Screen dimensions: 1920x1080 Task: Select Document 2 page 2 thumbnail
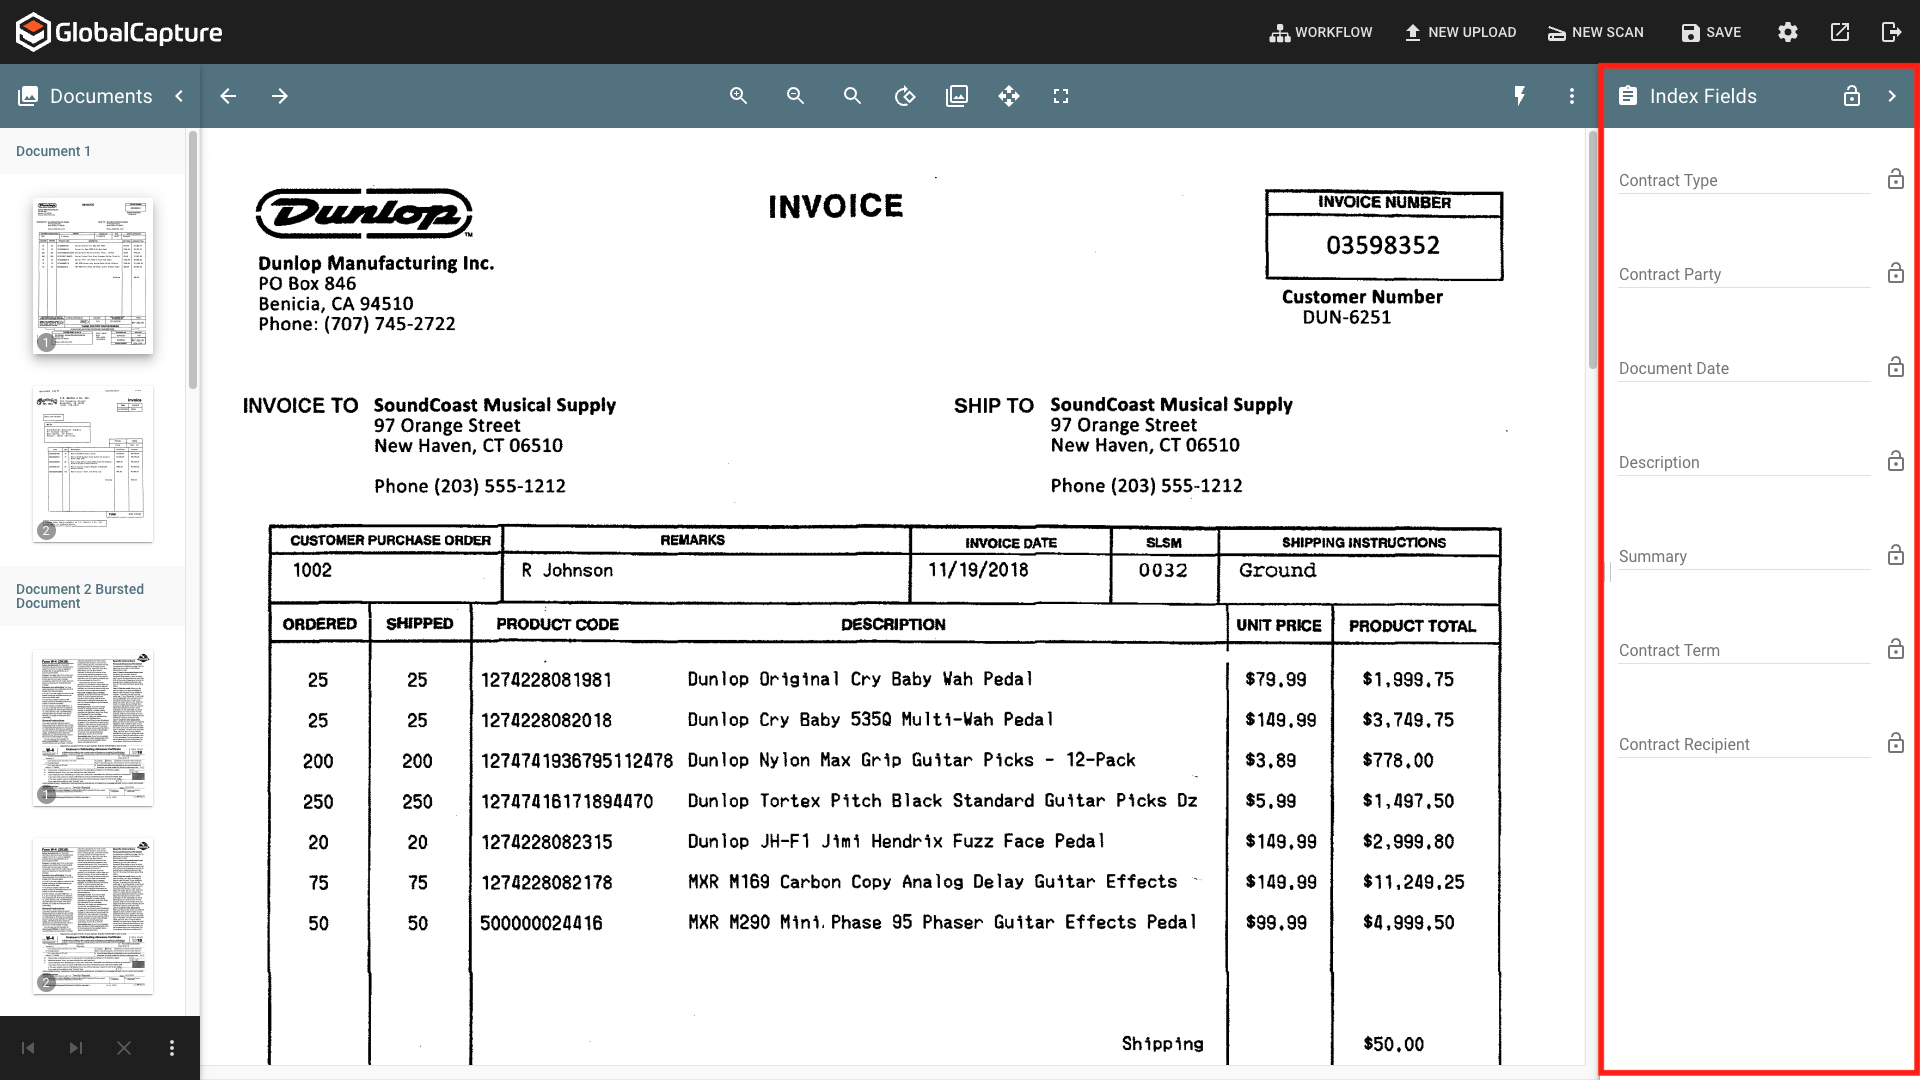93,916
